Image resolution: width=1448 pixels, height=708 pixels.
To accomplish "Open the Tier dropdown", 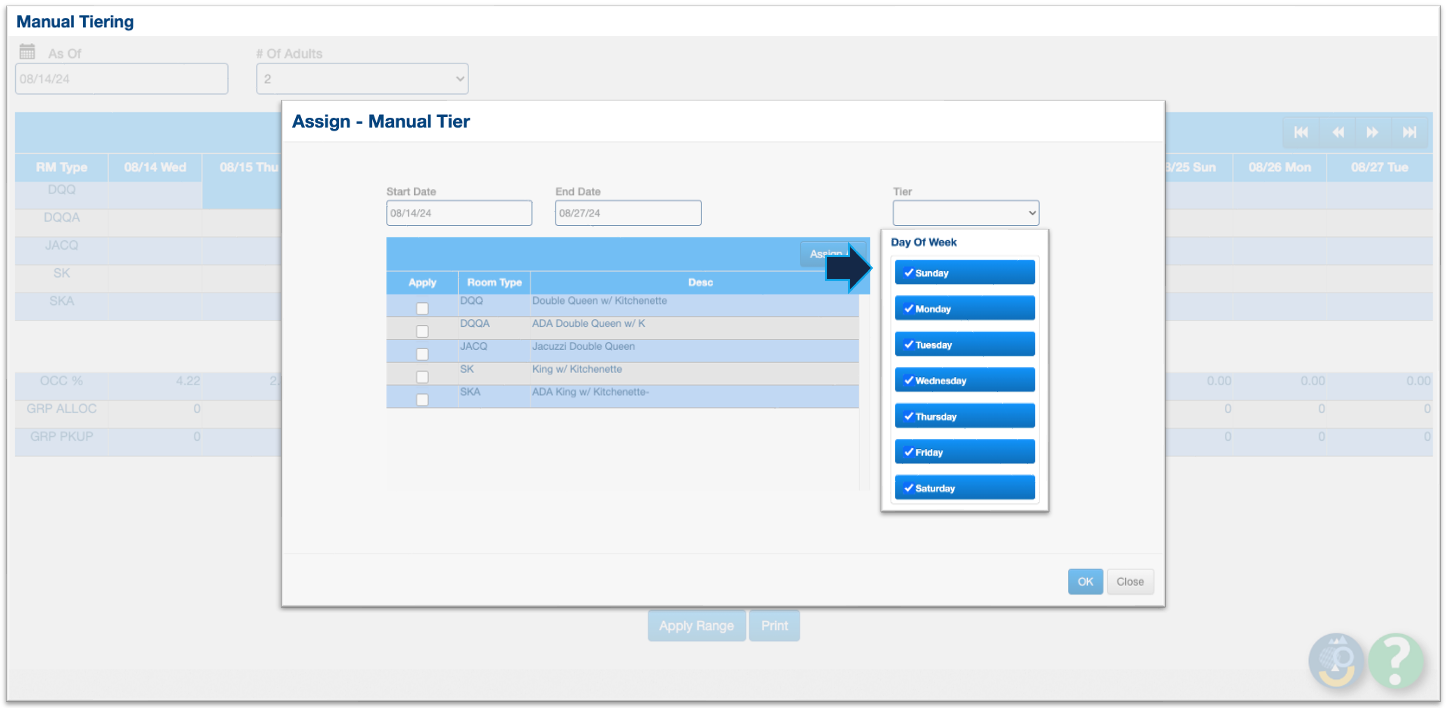I will [x=965, y=213].
